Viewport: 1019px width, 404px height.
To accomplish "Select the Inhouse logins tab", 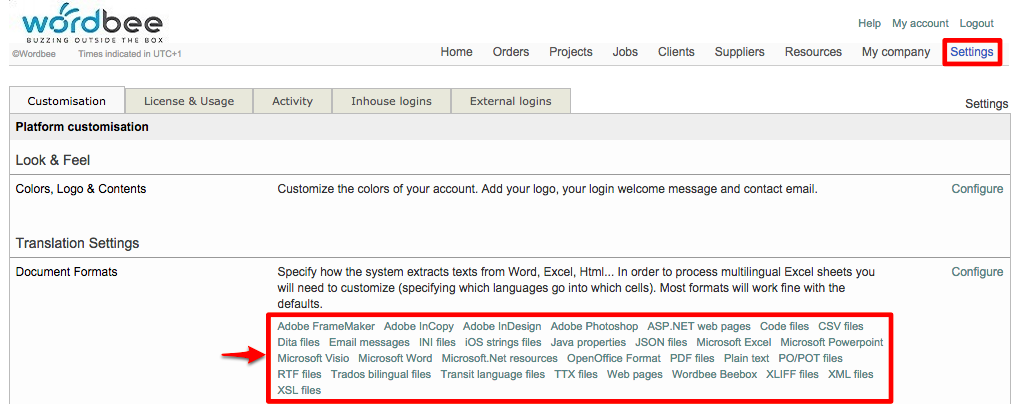I will coord(391,101).
